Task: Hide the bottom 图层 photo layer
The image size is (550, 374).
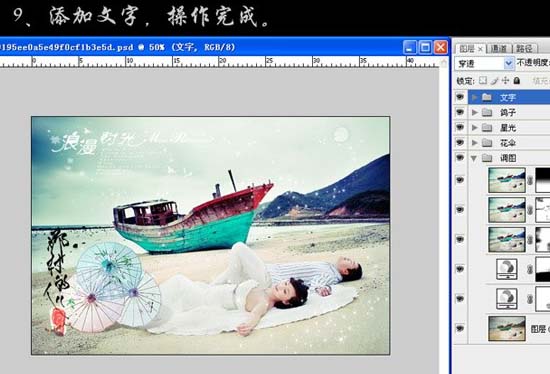Action: (460, 328)
